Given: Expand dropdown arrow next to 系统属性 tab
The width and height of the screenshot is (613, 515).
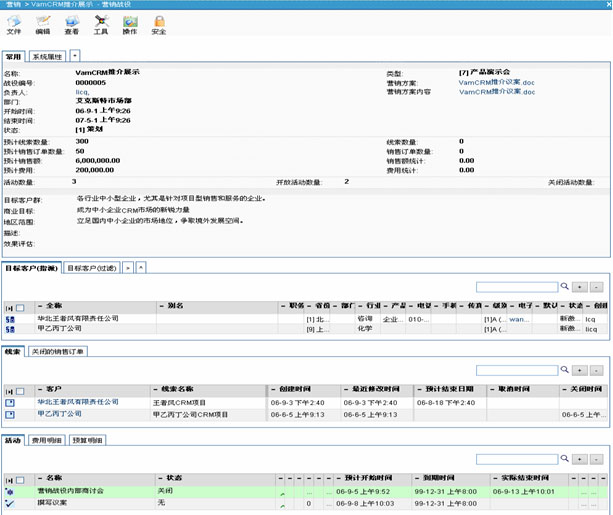Looking at the screenshot, I should [76, 57].
